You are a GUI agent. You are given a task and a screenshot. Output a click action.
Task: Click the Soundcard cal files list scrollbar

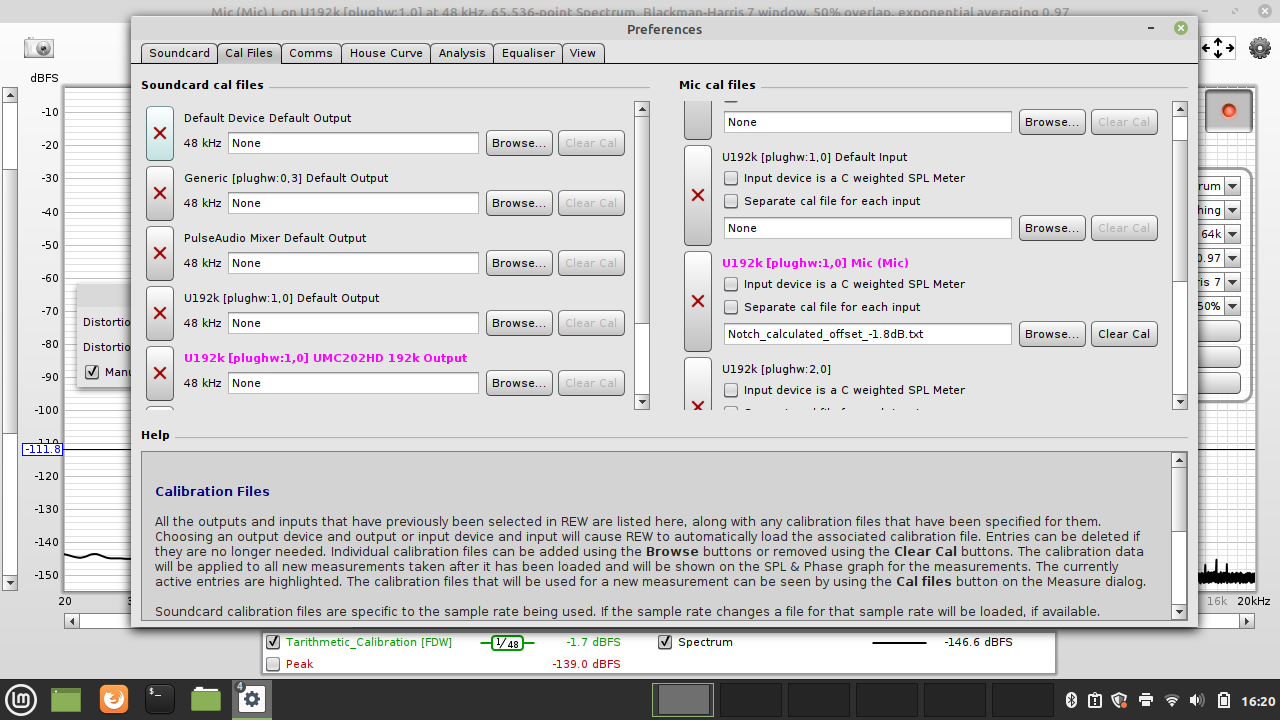pos(642,255)
